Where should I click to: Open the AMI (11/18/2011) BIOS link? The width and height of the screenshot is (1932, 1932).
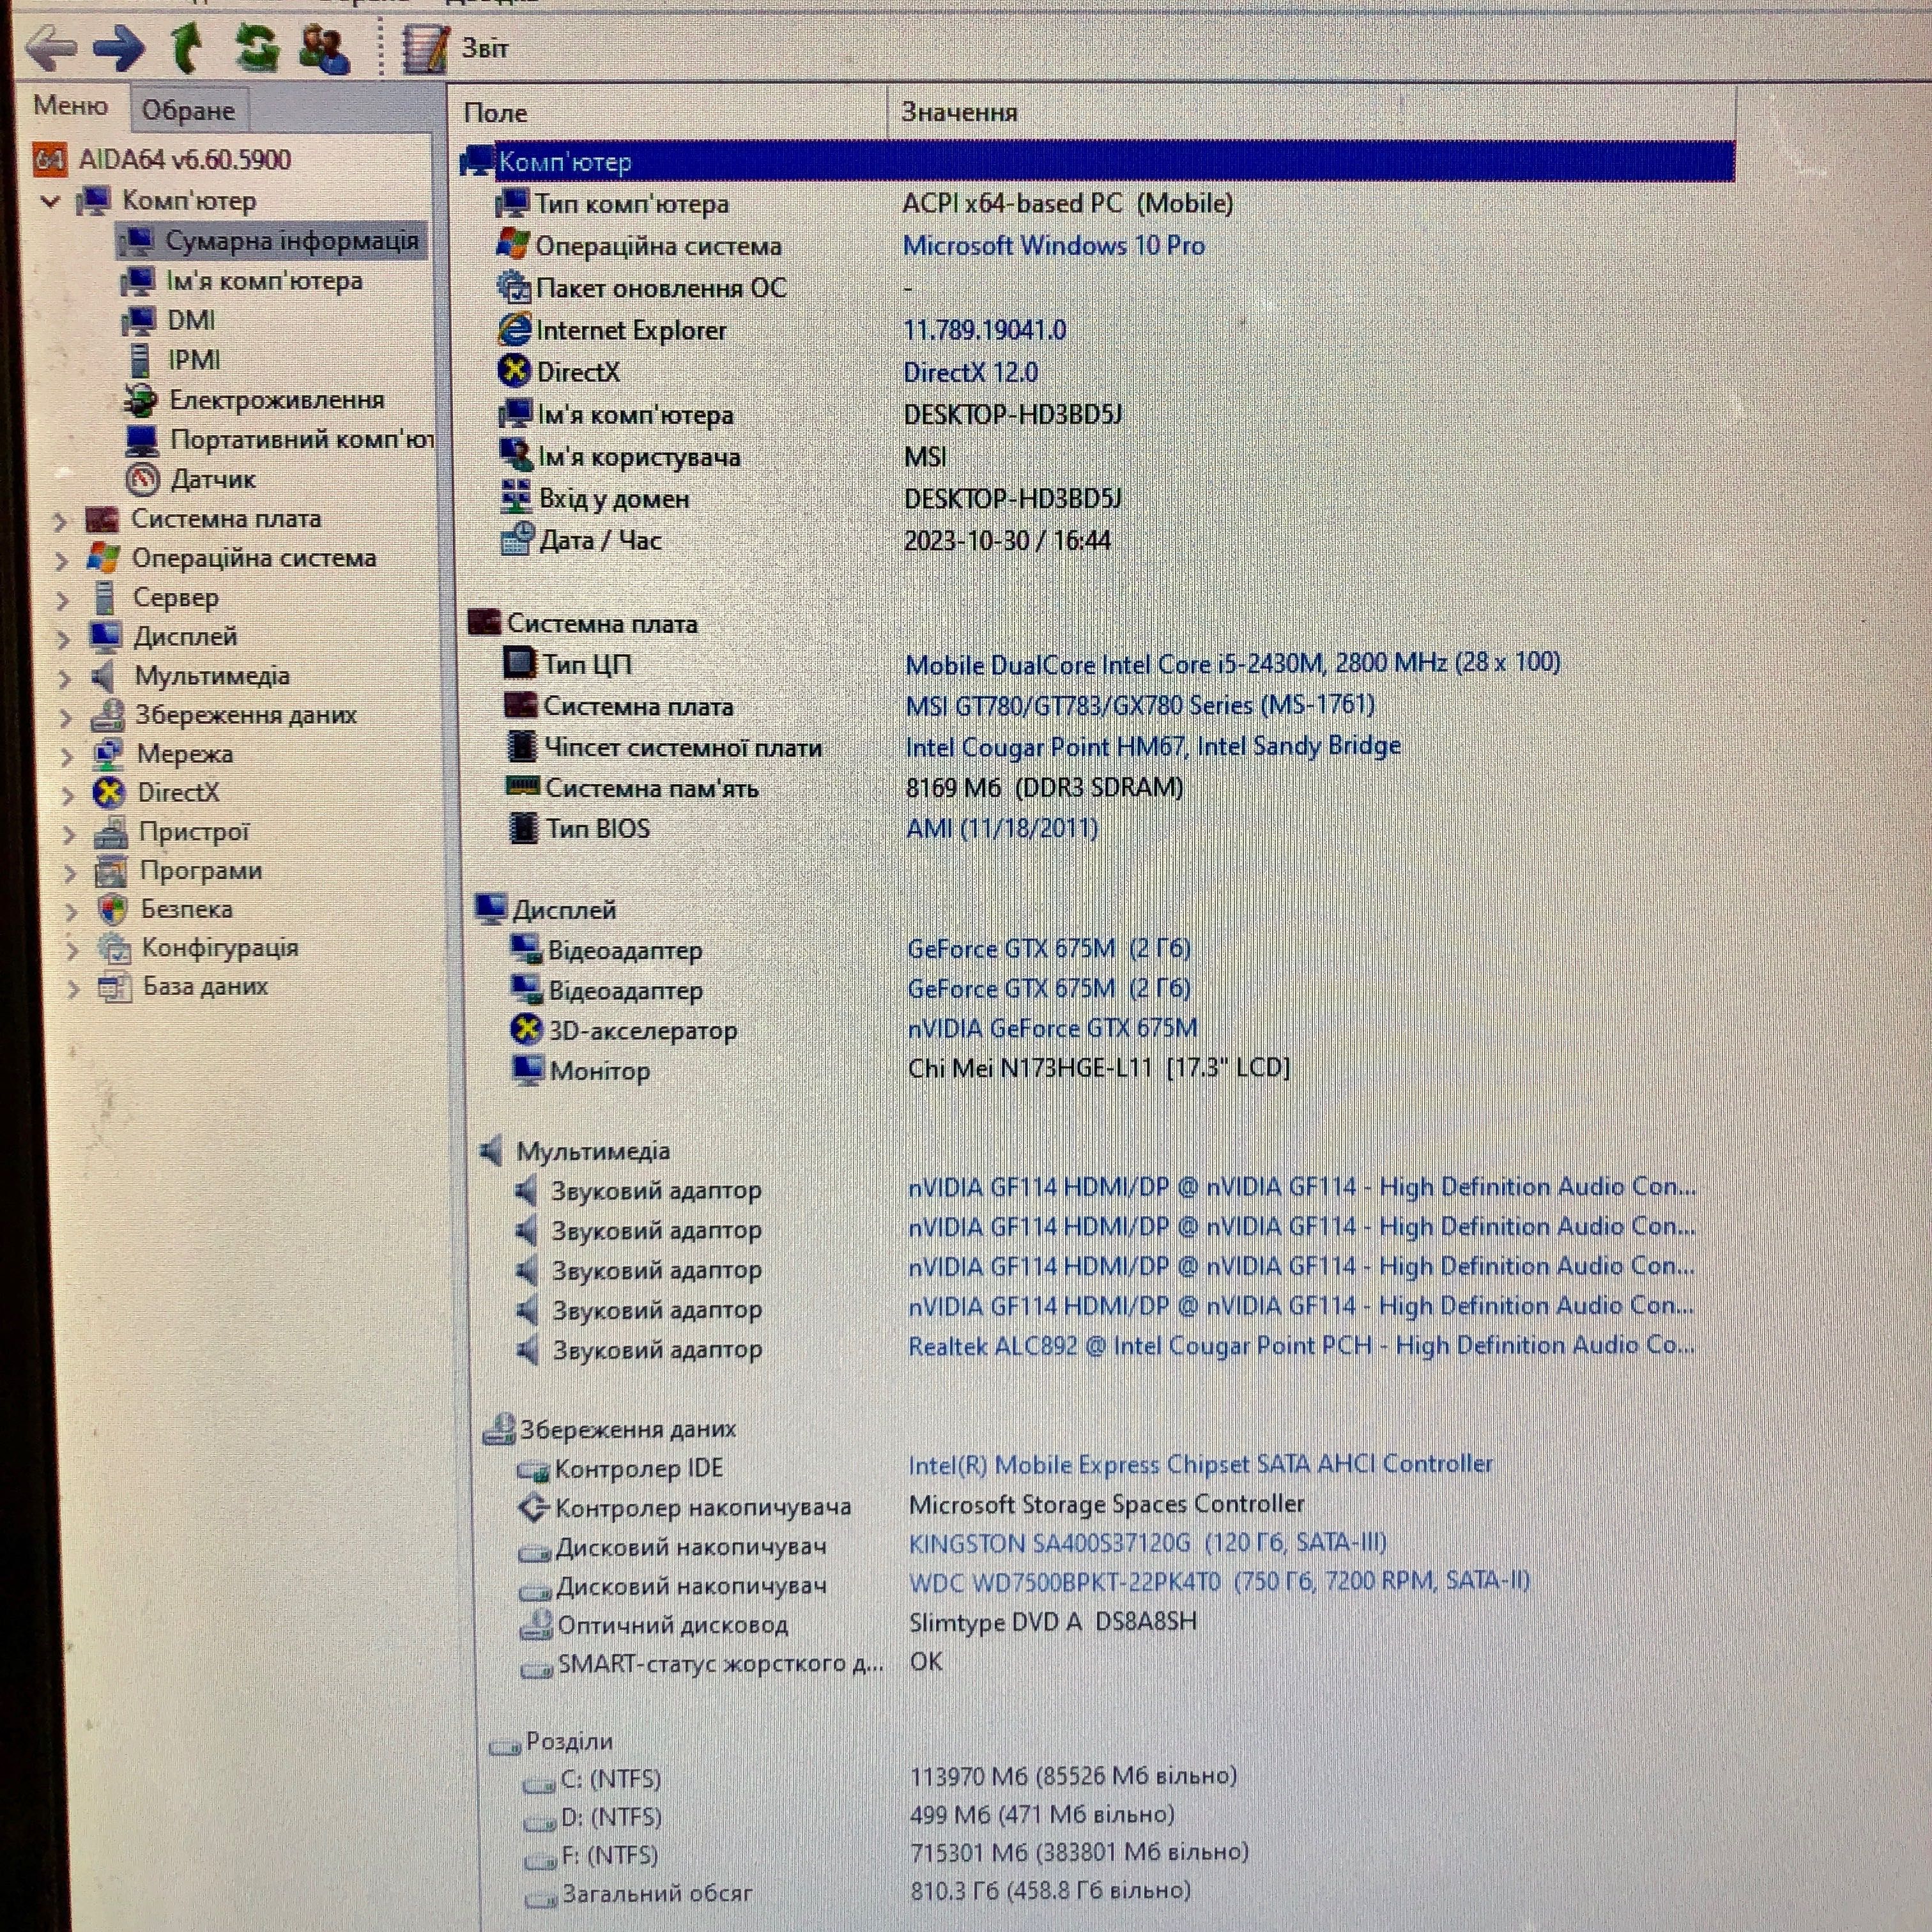(1002, 828)
